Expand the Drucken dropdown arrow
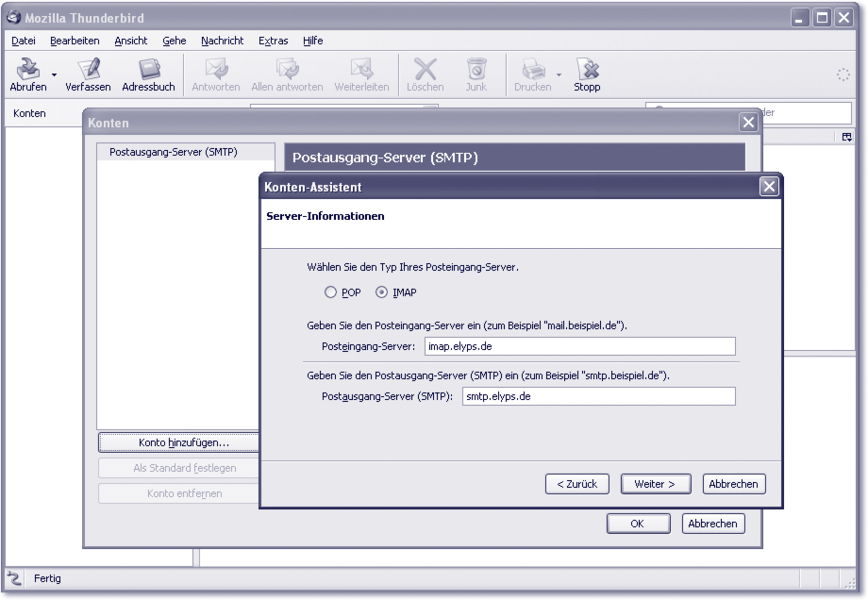 point(559,74)
